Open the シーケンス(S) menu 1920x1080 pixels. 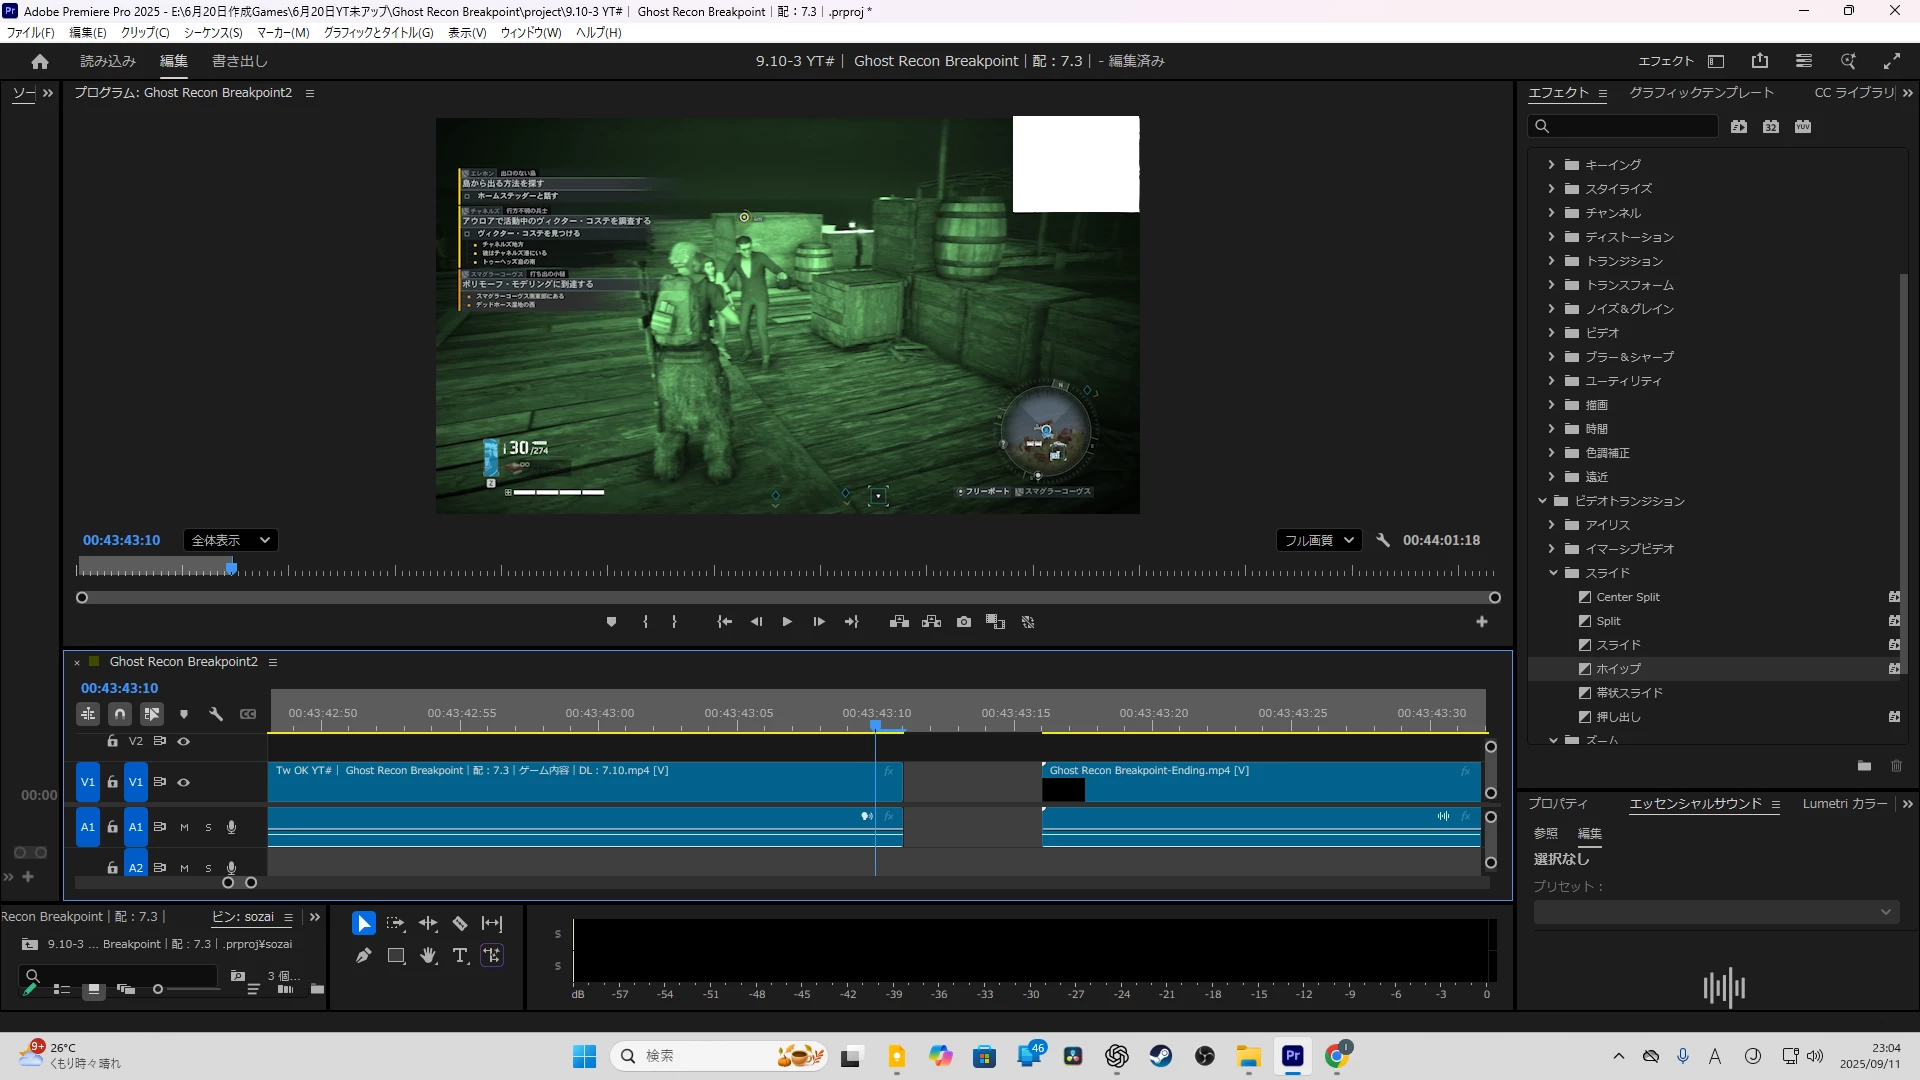(212, 32)
